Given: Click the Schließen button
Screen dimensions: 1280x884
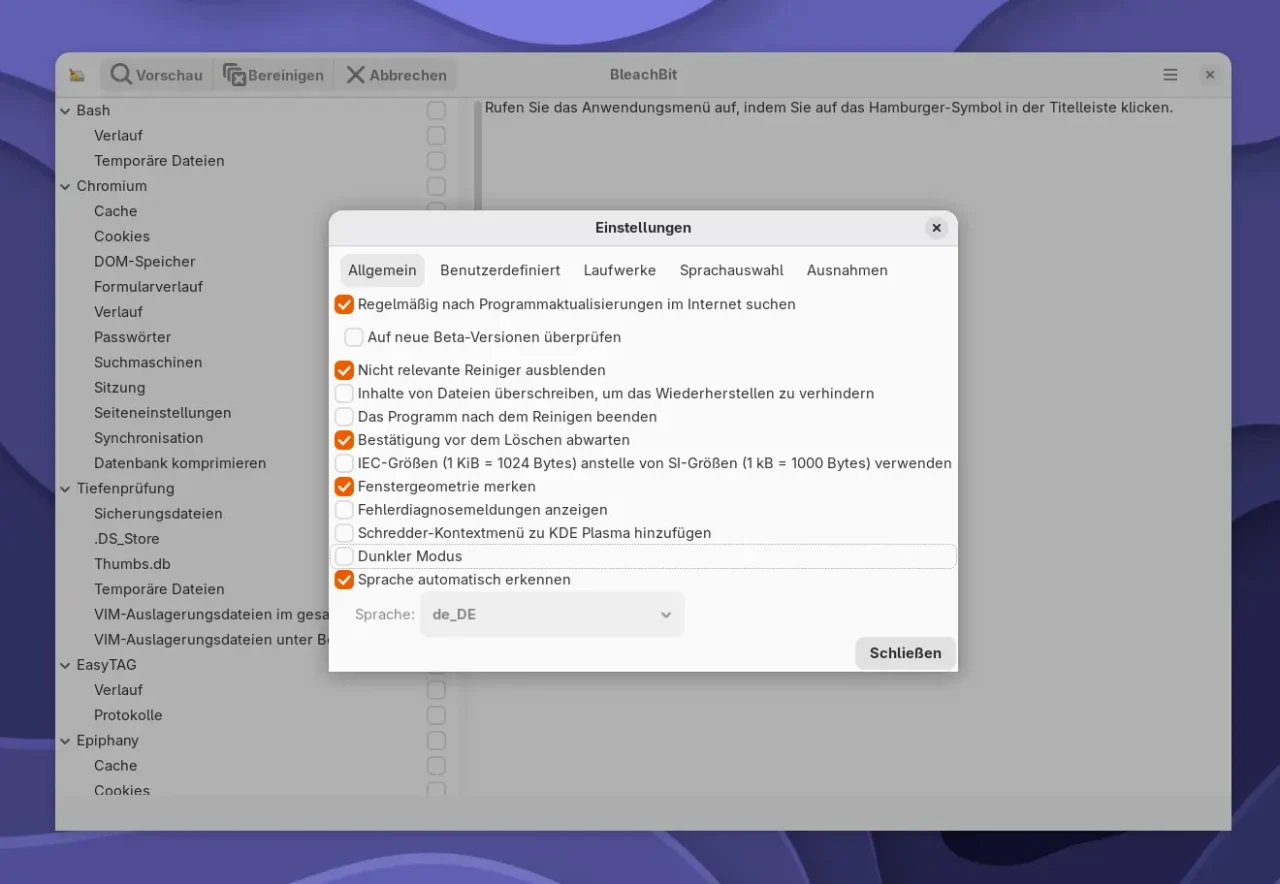Looking at the screenshot, I should pos(905,653).
